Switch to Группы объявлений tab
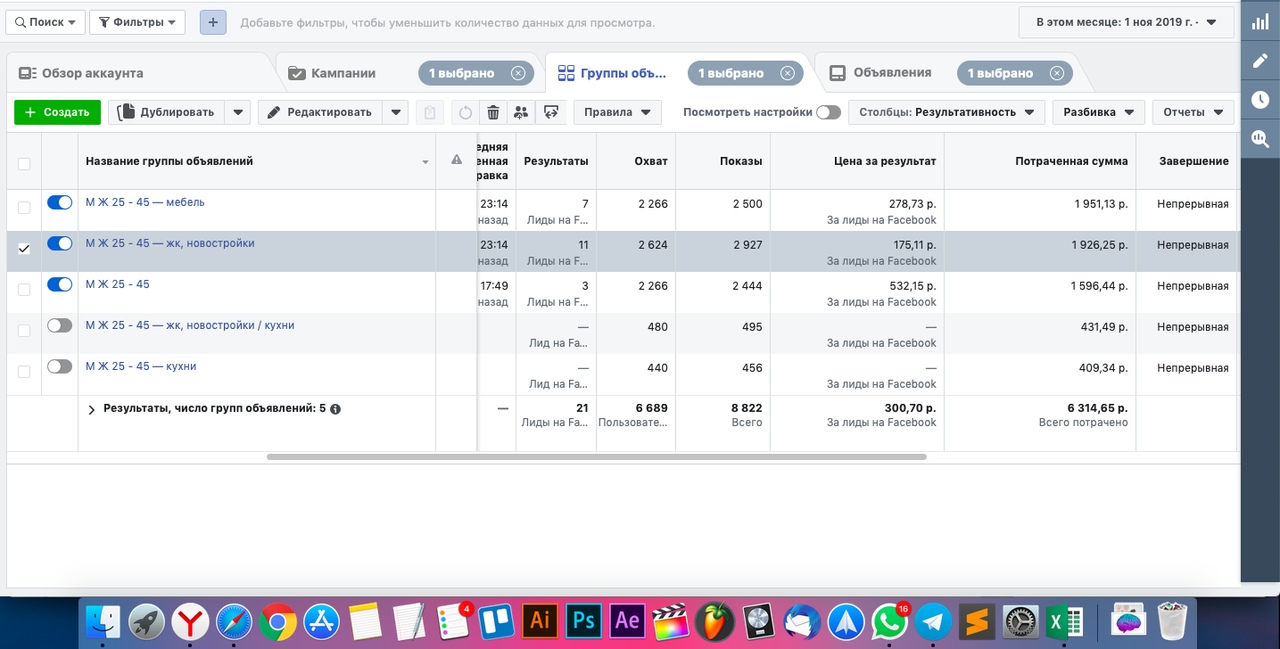Image resolution: width=1280 pixels, height=649 pixels. (x=624, y=73)
